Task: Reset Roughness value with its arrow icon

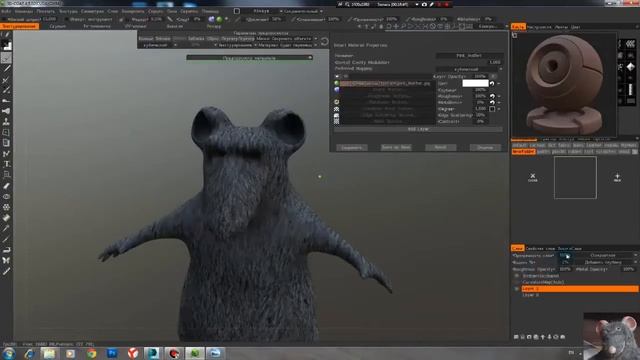Action: coord(492,96)
